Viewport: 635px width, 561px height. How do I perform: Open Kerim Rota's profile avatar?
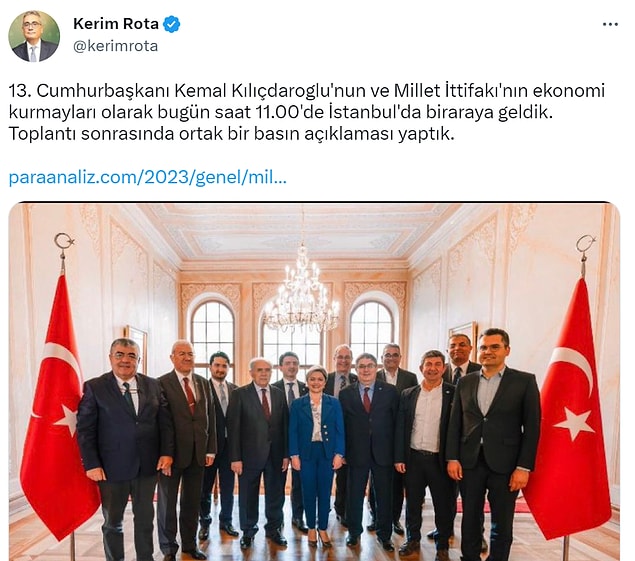click(x=34, y=36)
